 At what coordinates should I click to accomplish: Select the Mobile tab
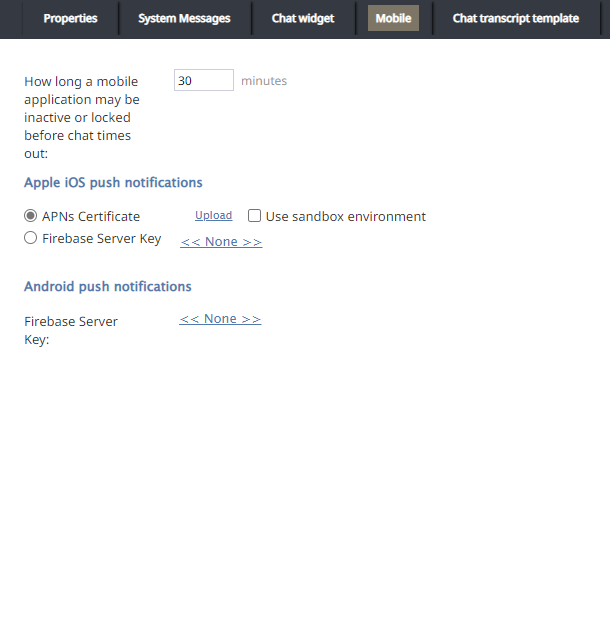click(393, 18)
